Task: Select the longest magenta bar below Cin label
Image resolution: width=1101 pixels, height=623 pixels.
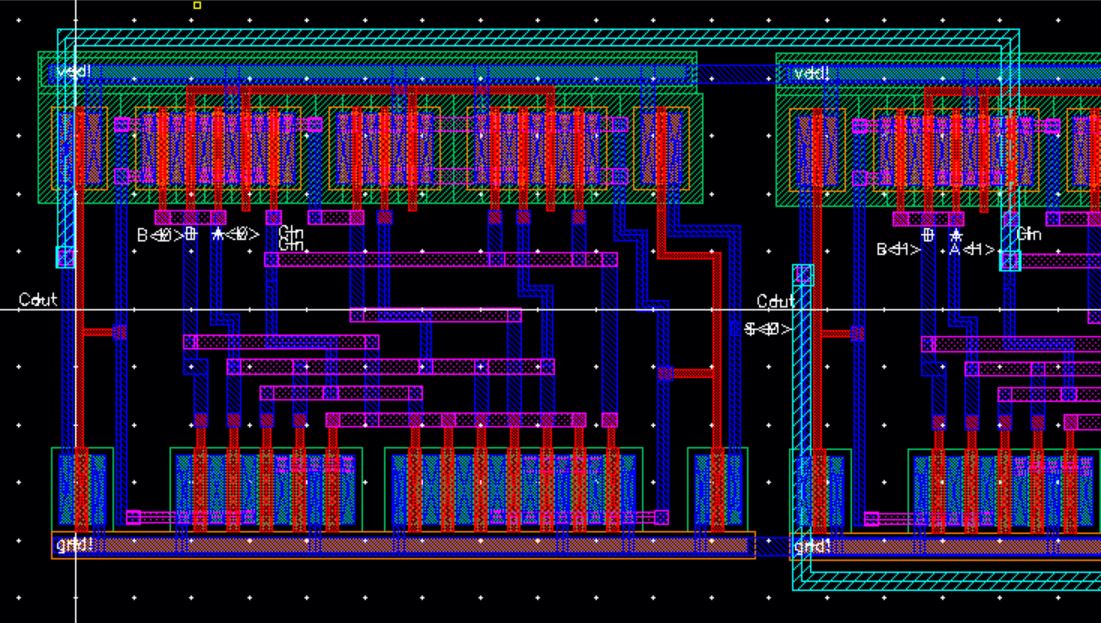Action: [441, 260]
